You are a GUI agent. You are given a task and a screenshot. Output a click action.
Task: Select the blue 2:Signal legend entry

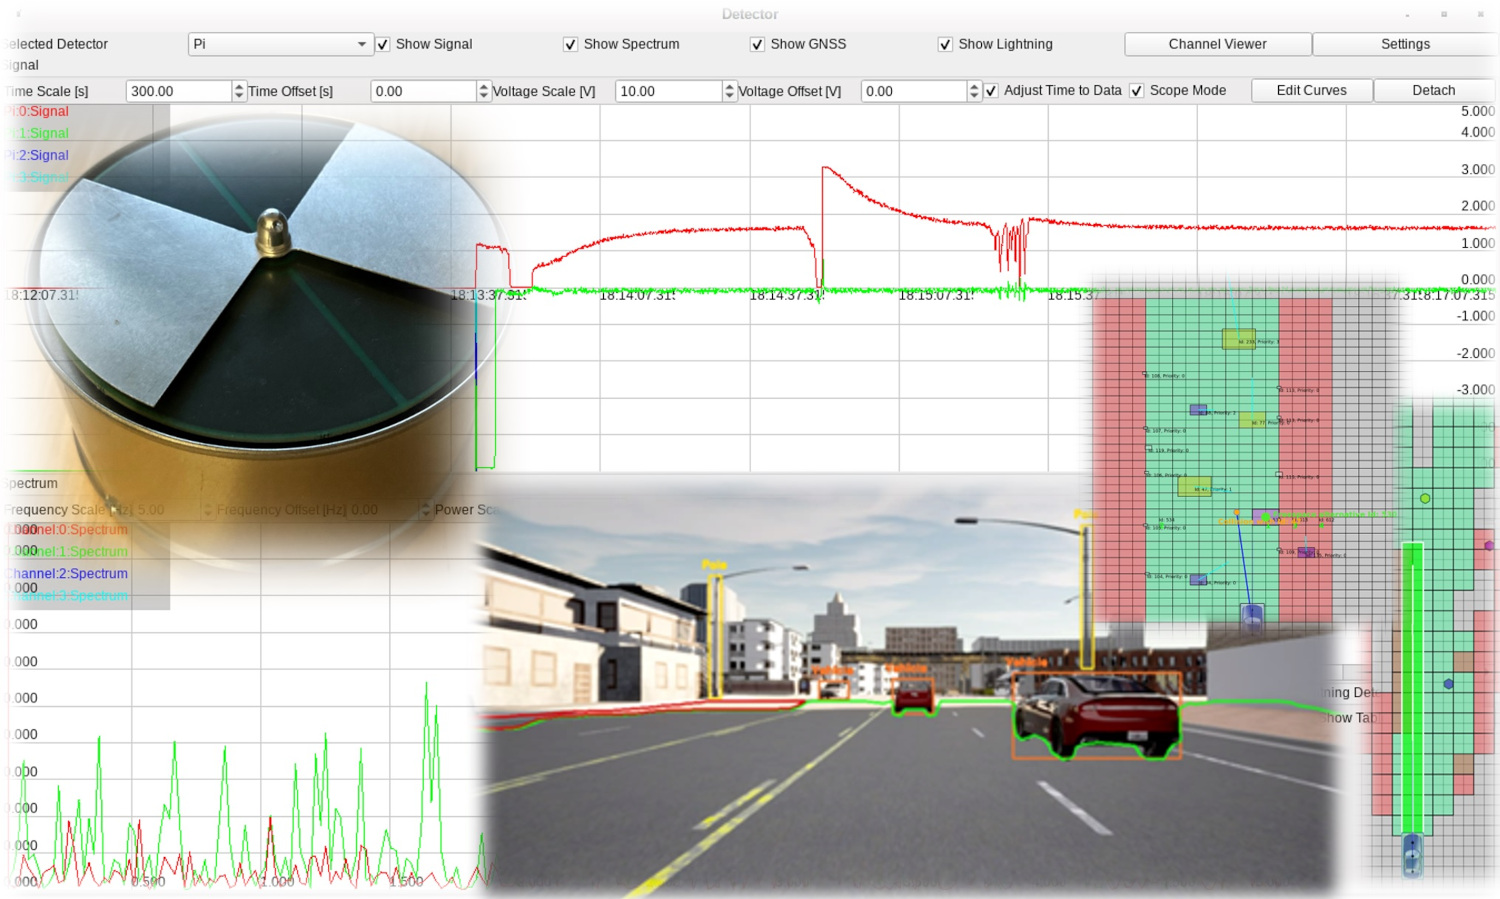point(38,155)
